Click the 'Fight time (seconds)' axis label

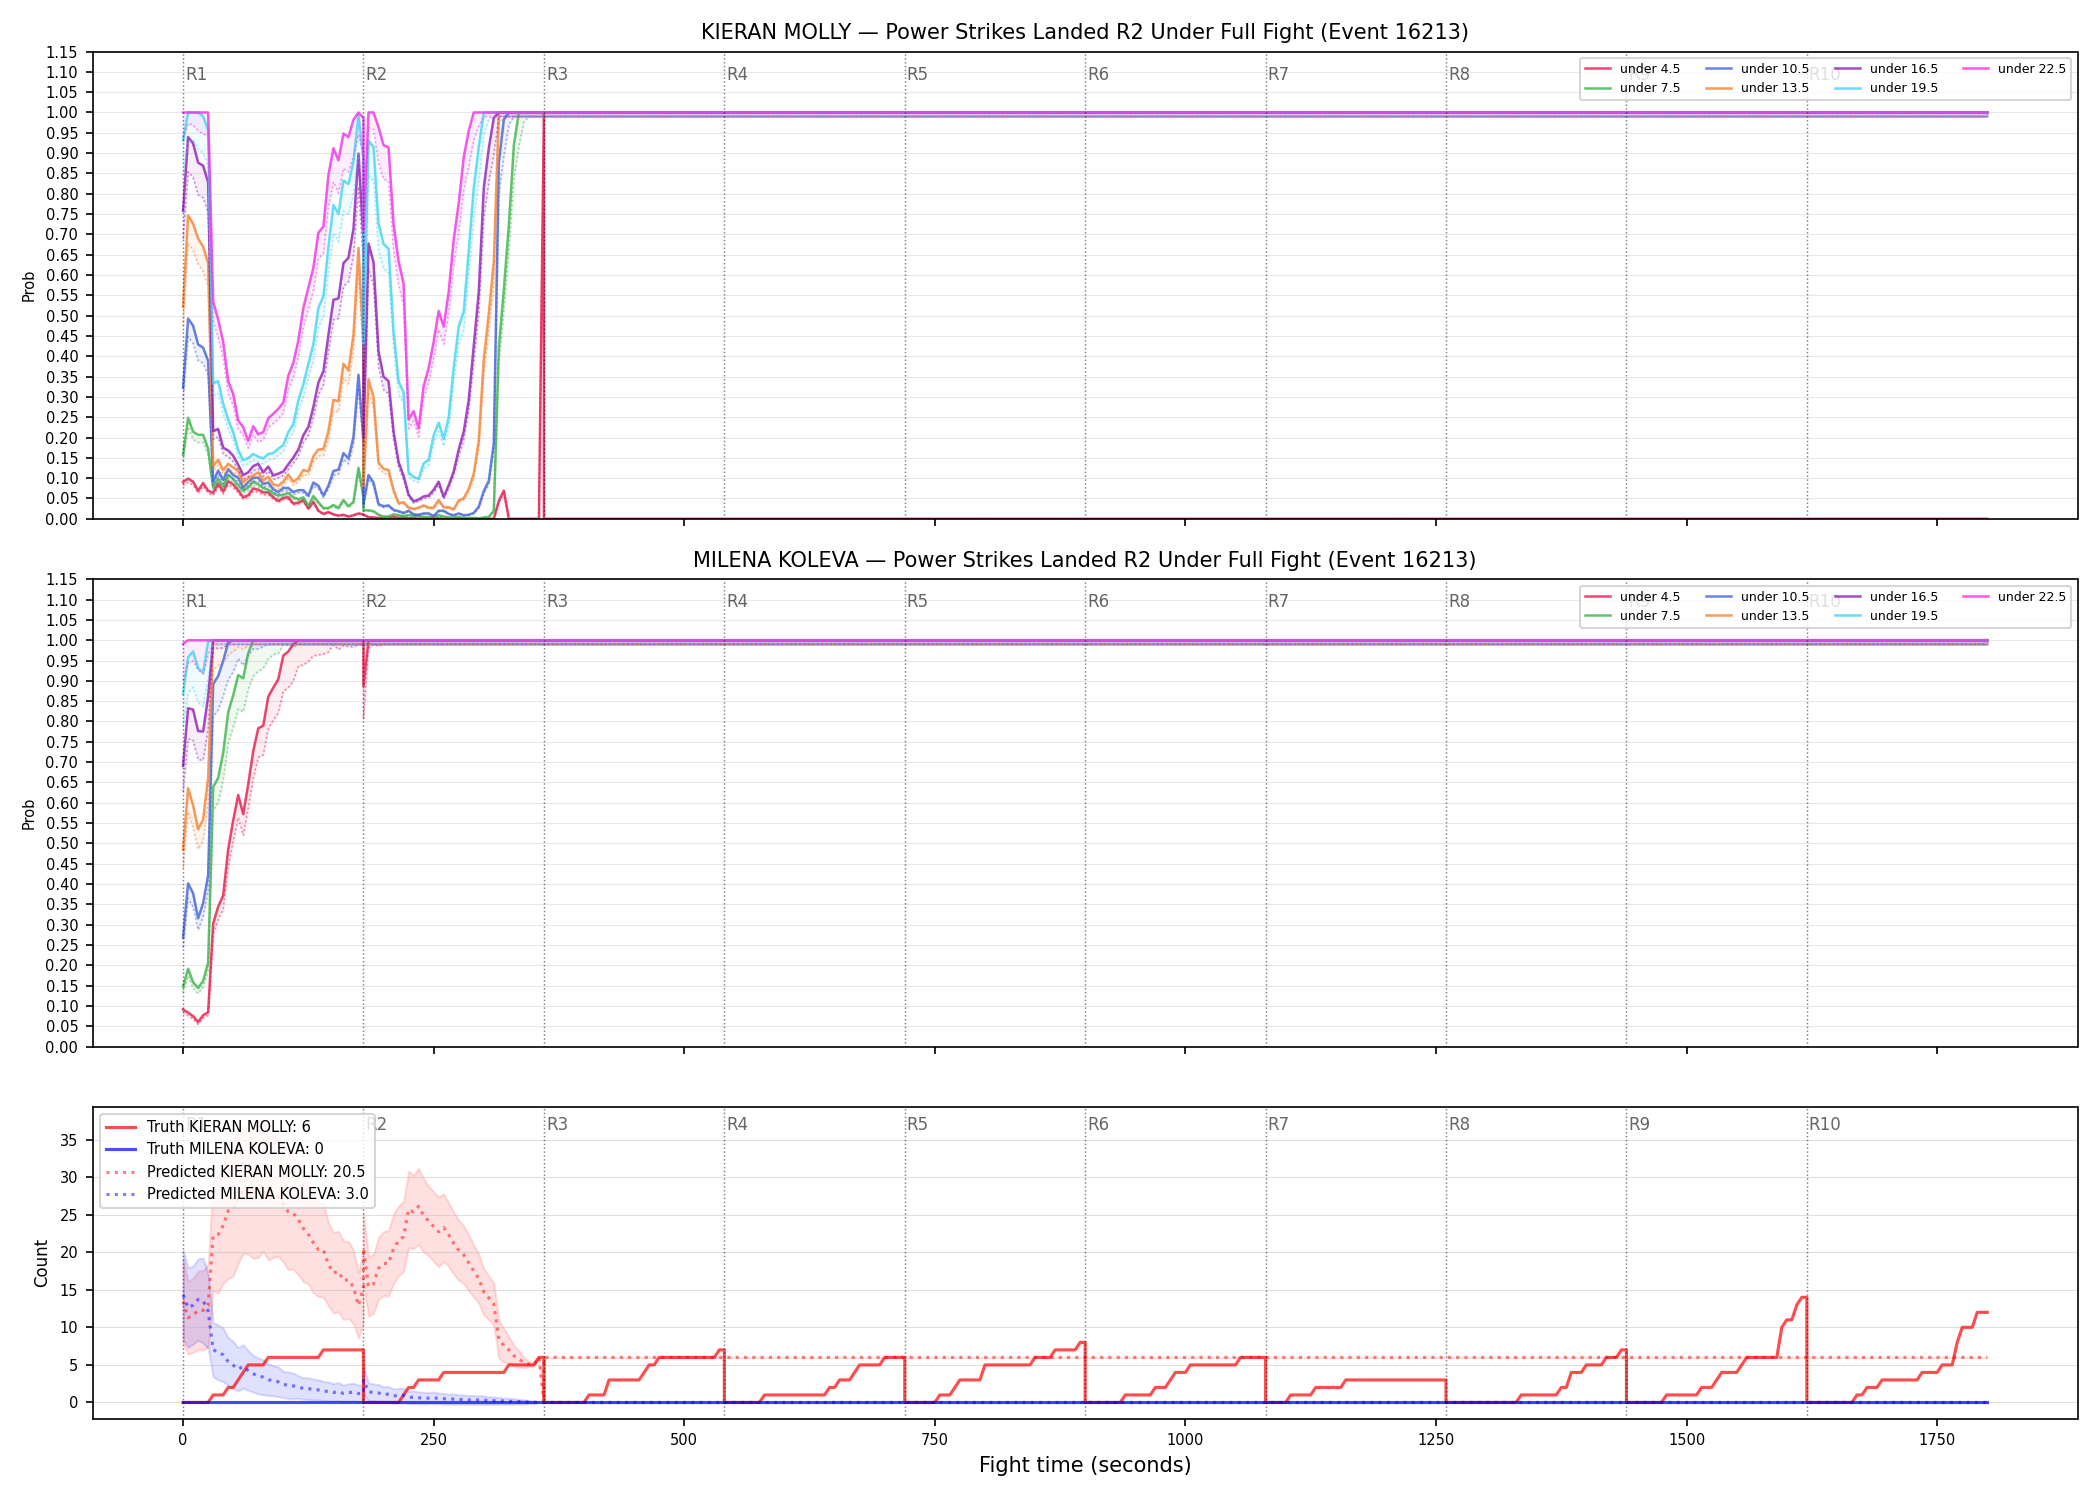click(1085, 1465)
